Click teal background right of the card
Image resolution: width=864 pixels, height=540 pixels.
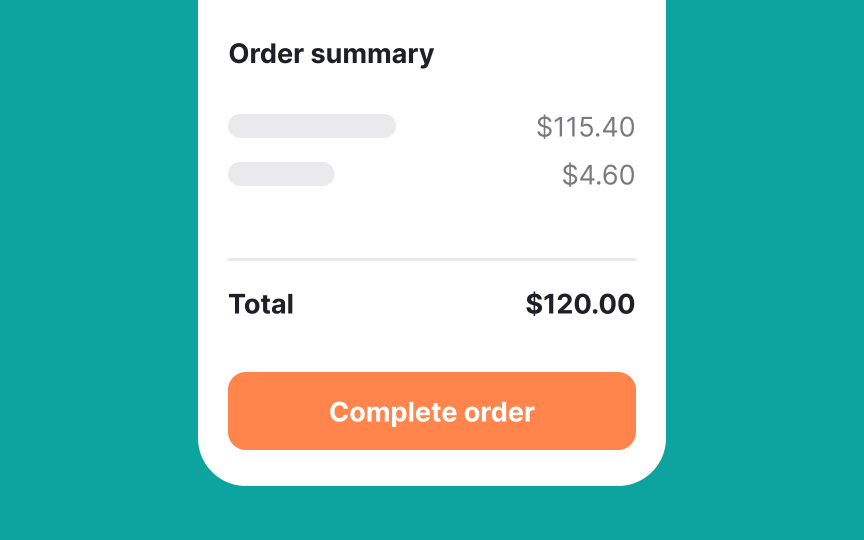pos(765,270)
